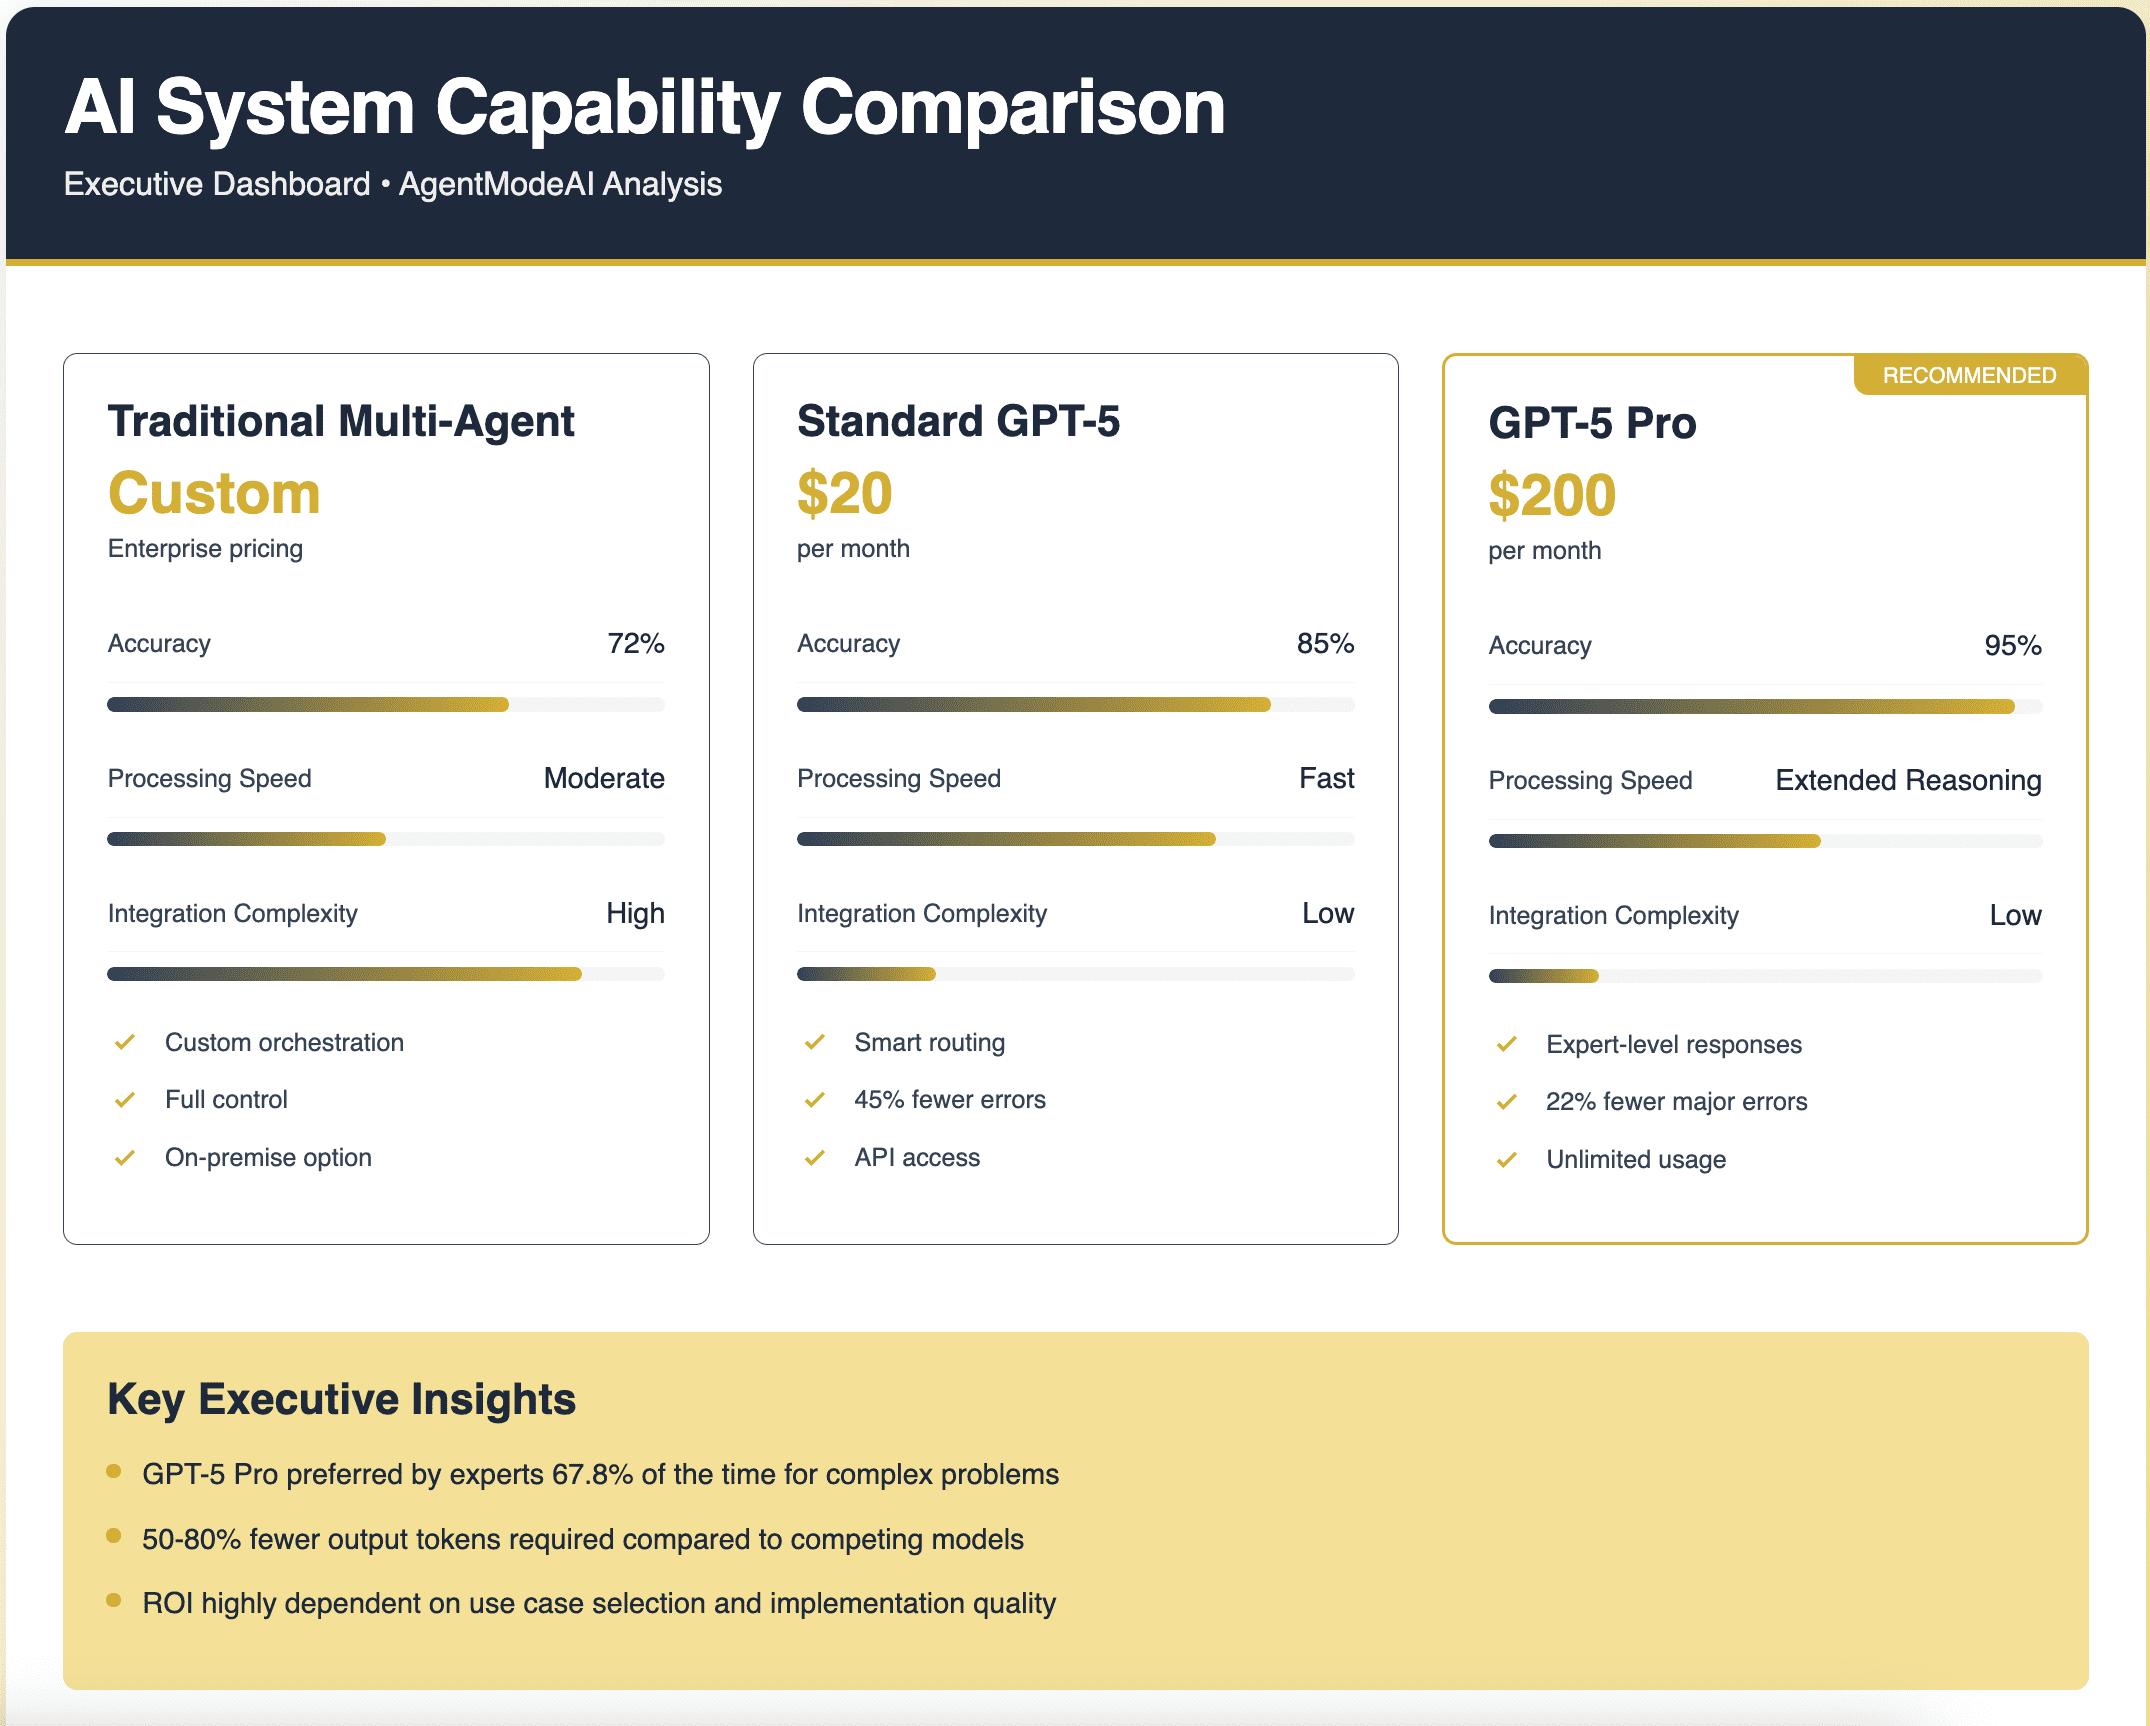Click the 72% accuracy value

(x=636, y=643)
